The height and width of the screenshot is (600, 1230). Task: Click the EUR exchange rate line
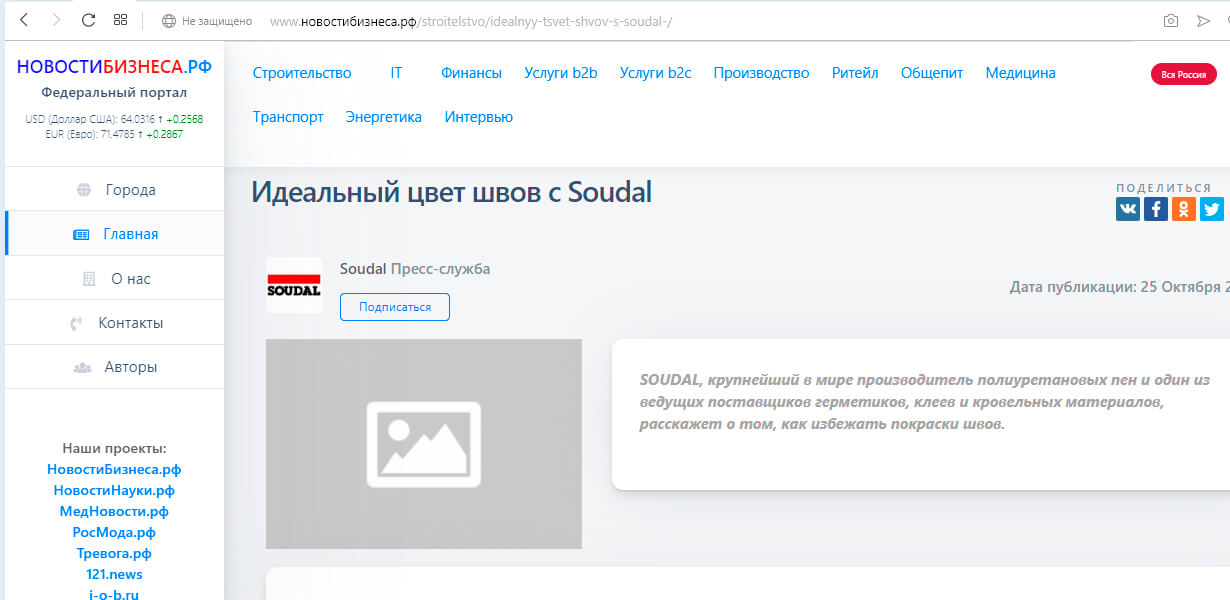[x=114, y=134]
